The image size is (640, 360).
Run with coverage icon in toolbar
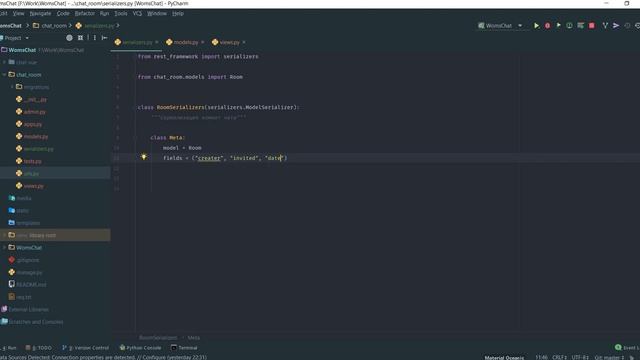point(558,25)
